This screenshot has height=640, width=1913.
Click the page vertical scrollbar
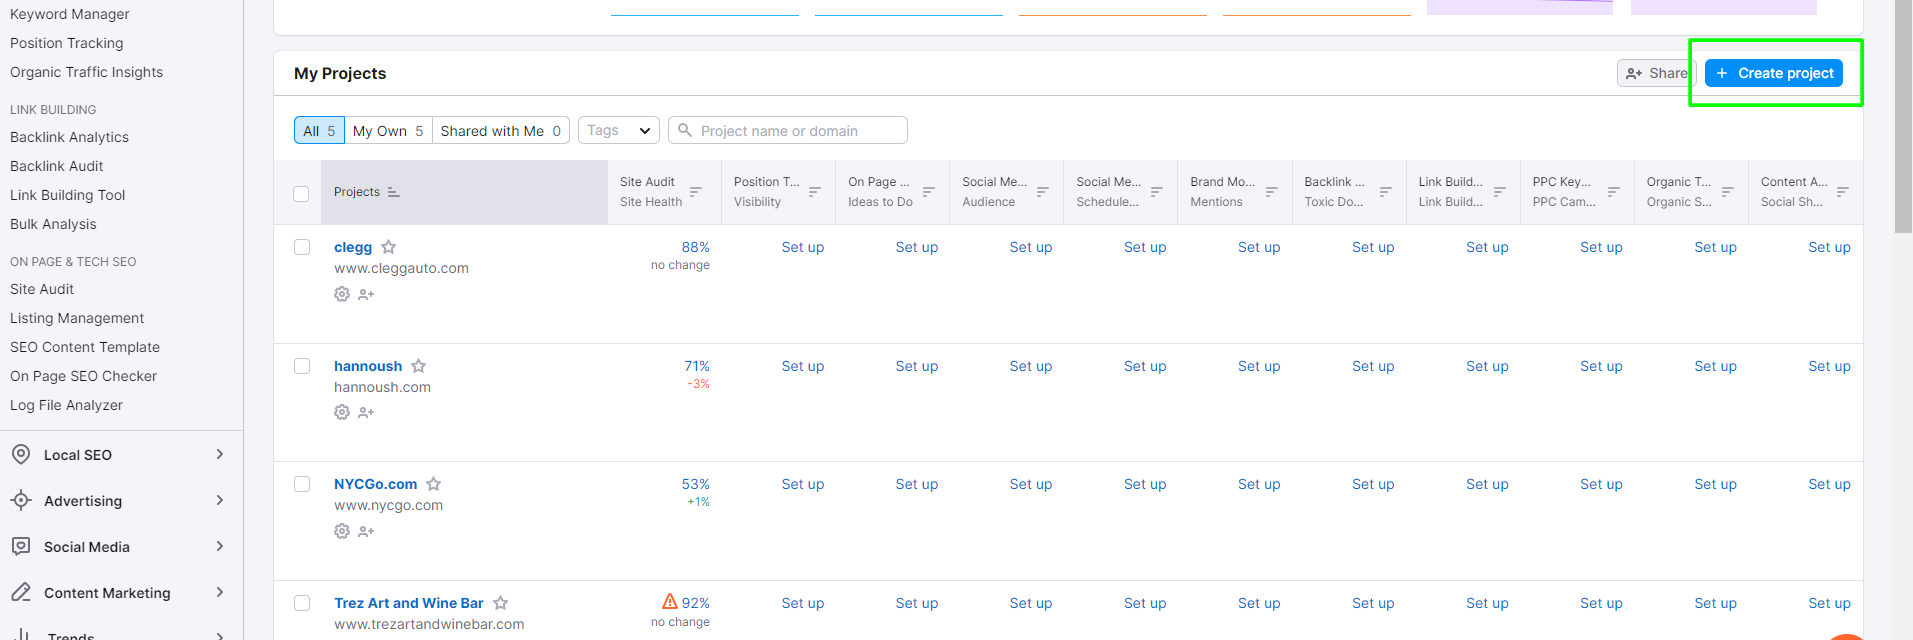coord(1903,117)
